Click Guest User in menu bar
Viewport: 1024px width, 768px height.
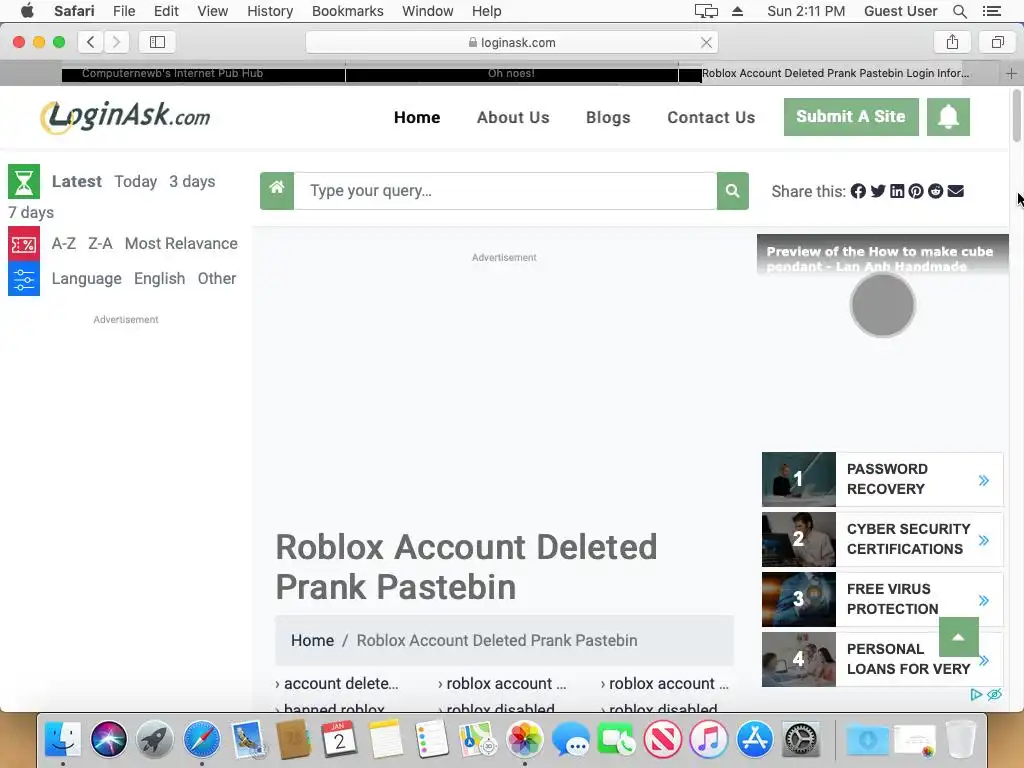pos(900,11)
